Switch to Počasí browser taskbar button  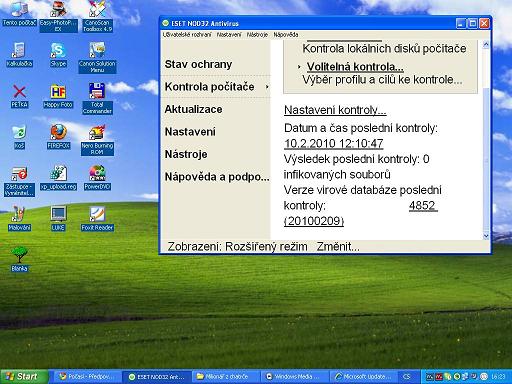click(x=87, y=377)
